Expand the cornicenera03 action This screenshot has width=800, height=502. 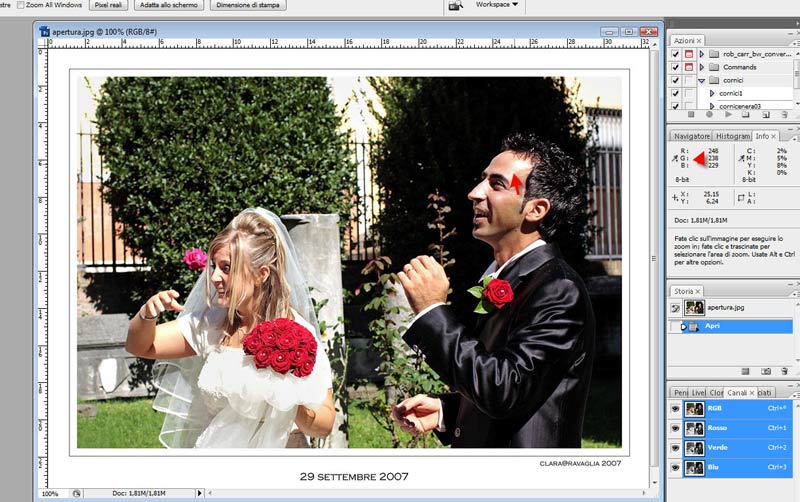point(712,106)
